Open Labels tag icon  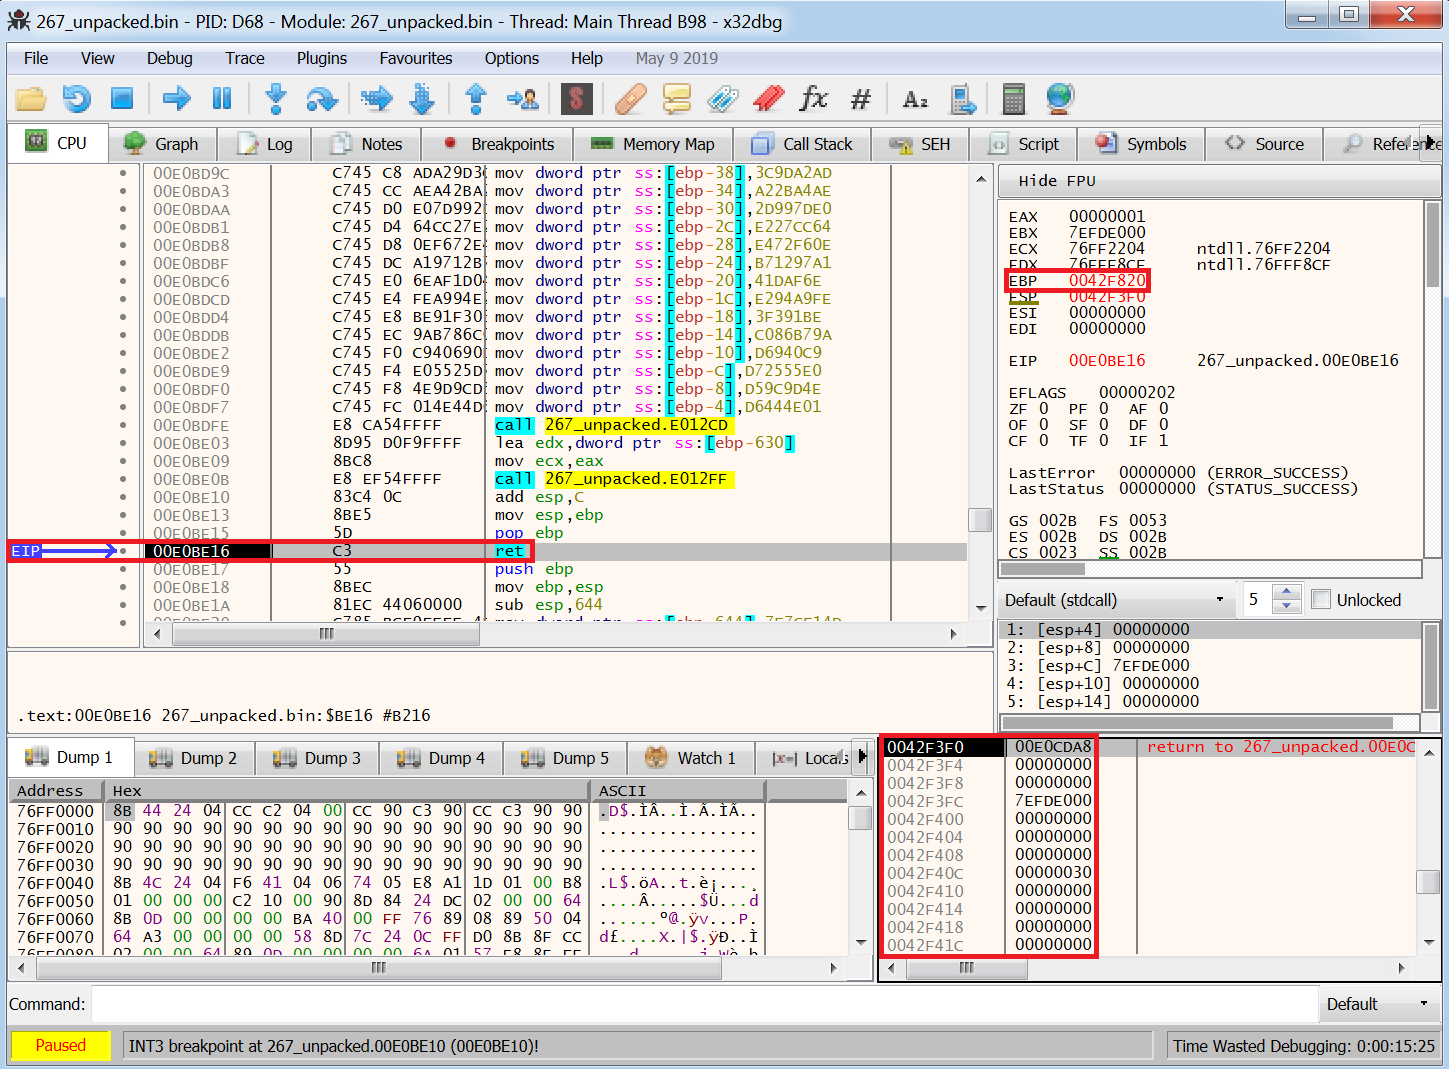point(723,98)
